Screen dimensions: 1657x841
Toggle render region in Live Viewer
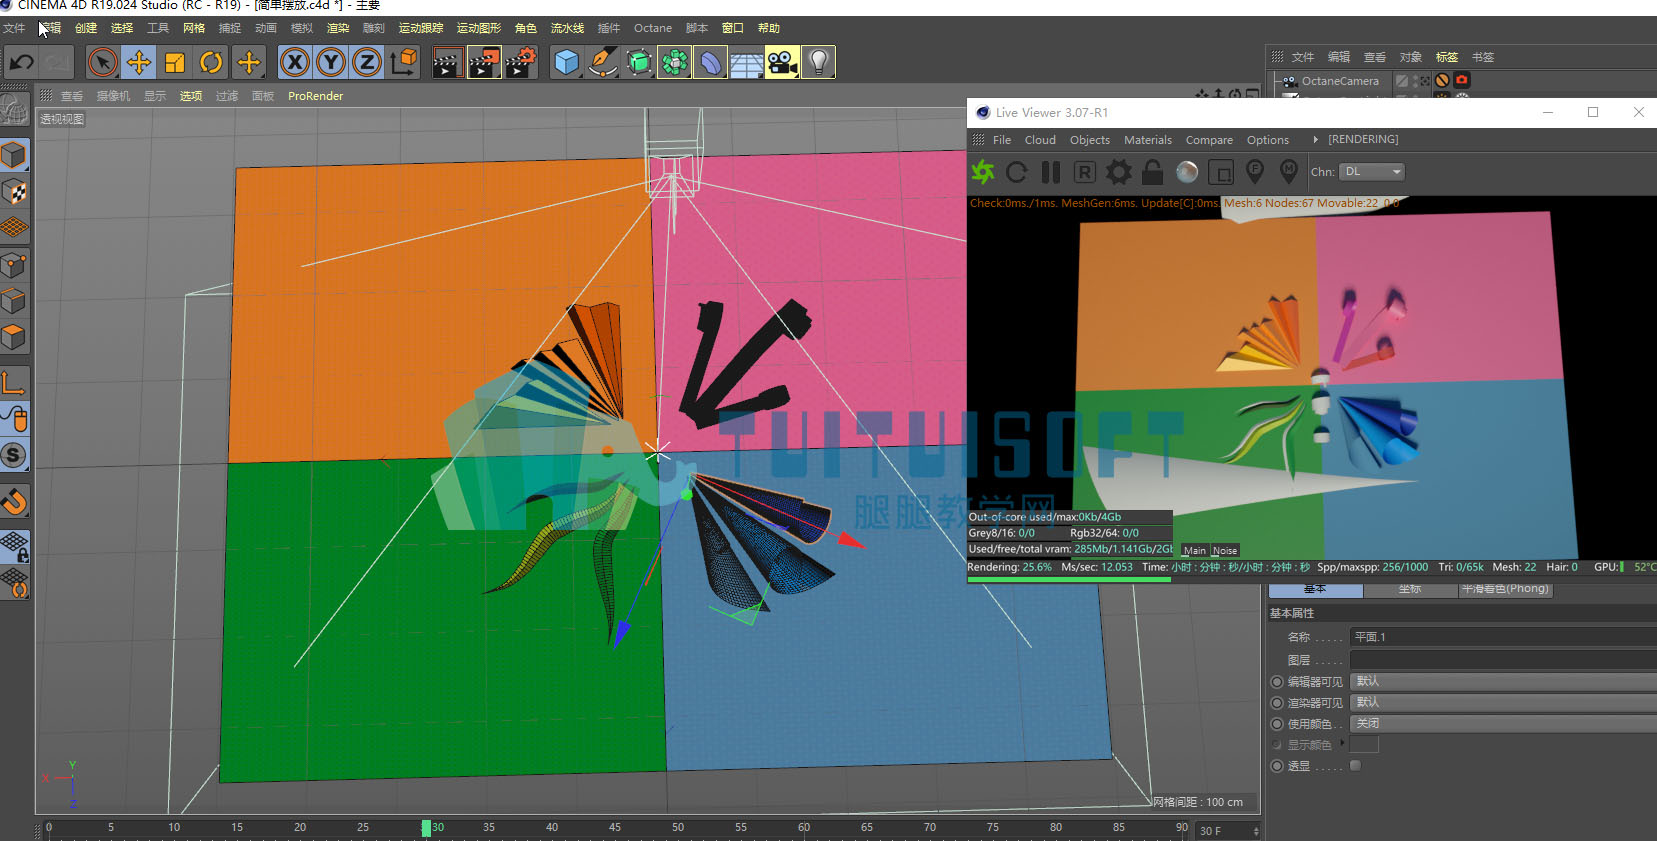click(1221, 172)
